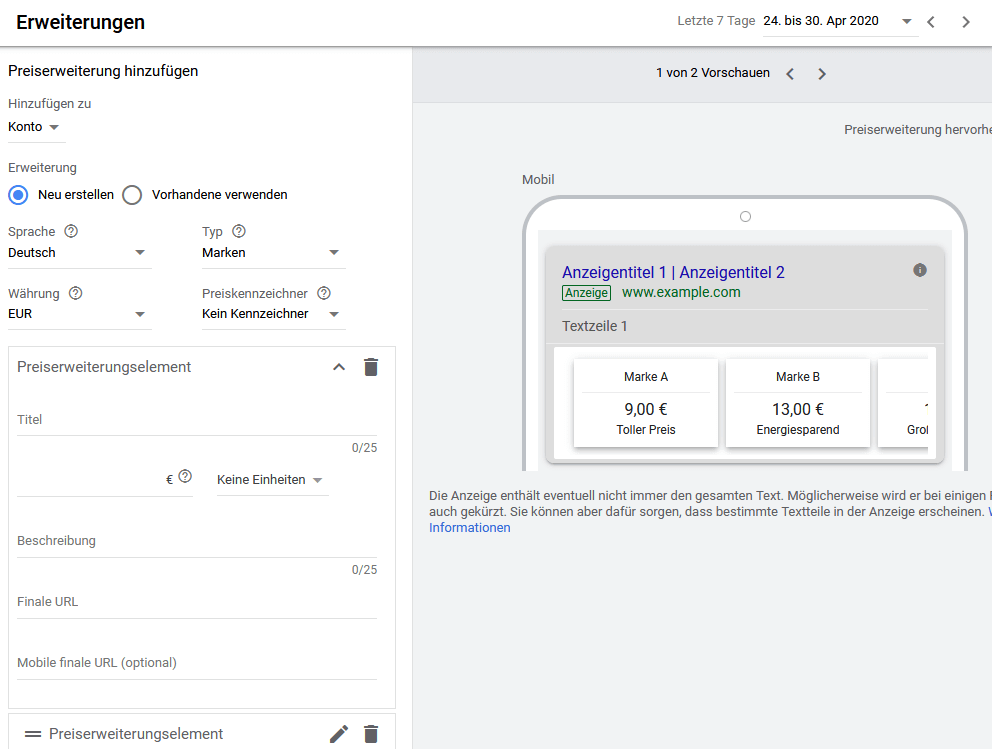Select Vorhandene verwenden radio option
Image resolution: width=992 pixels, height=749 pixels.
click(x=132, y=195)
